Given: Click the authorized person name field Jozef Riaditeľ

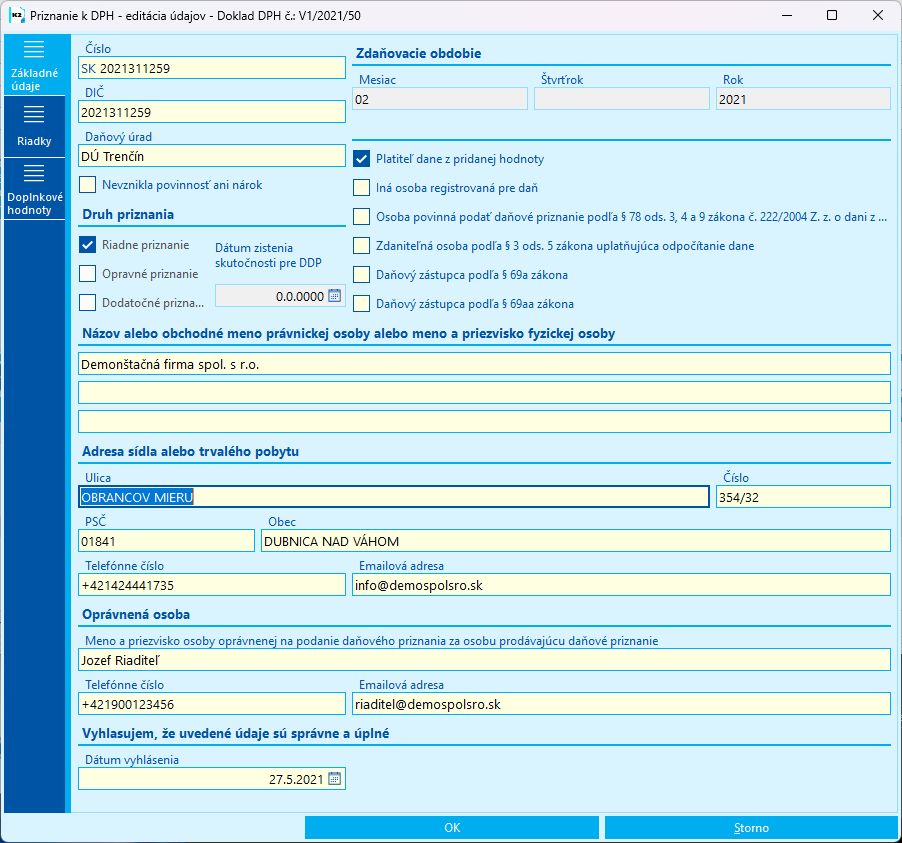Looking at the screenshot, I should point(484,659).
